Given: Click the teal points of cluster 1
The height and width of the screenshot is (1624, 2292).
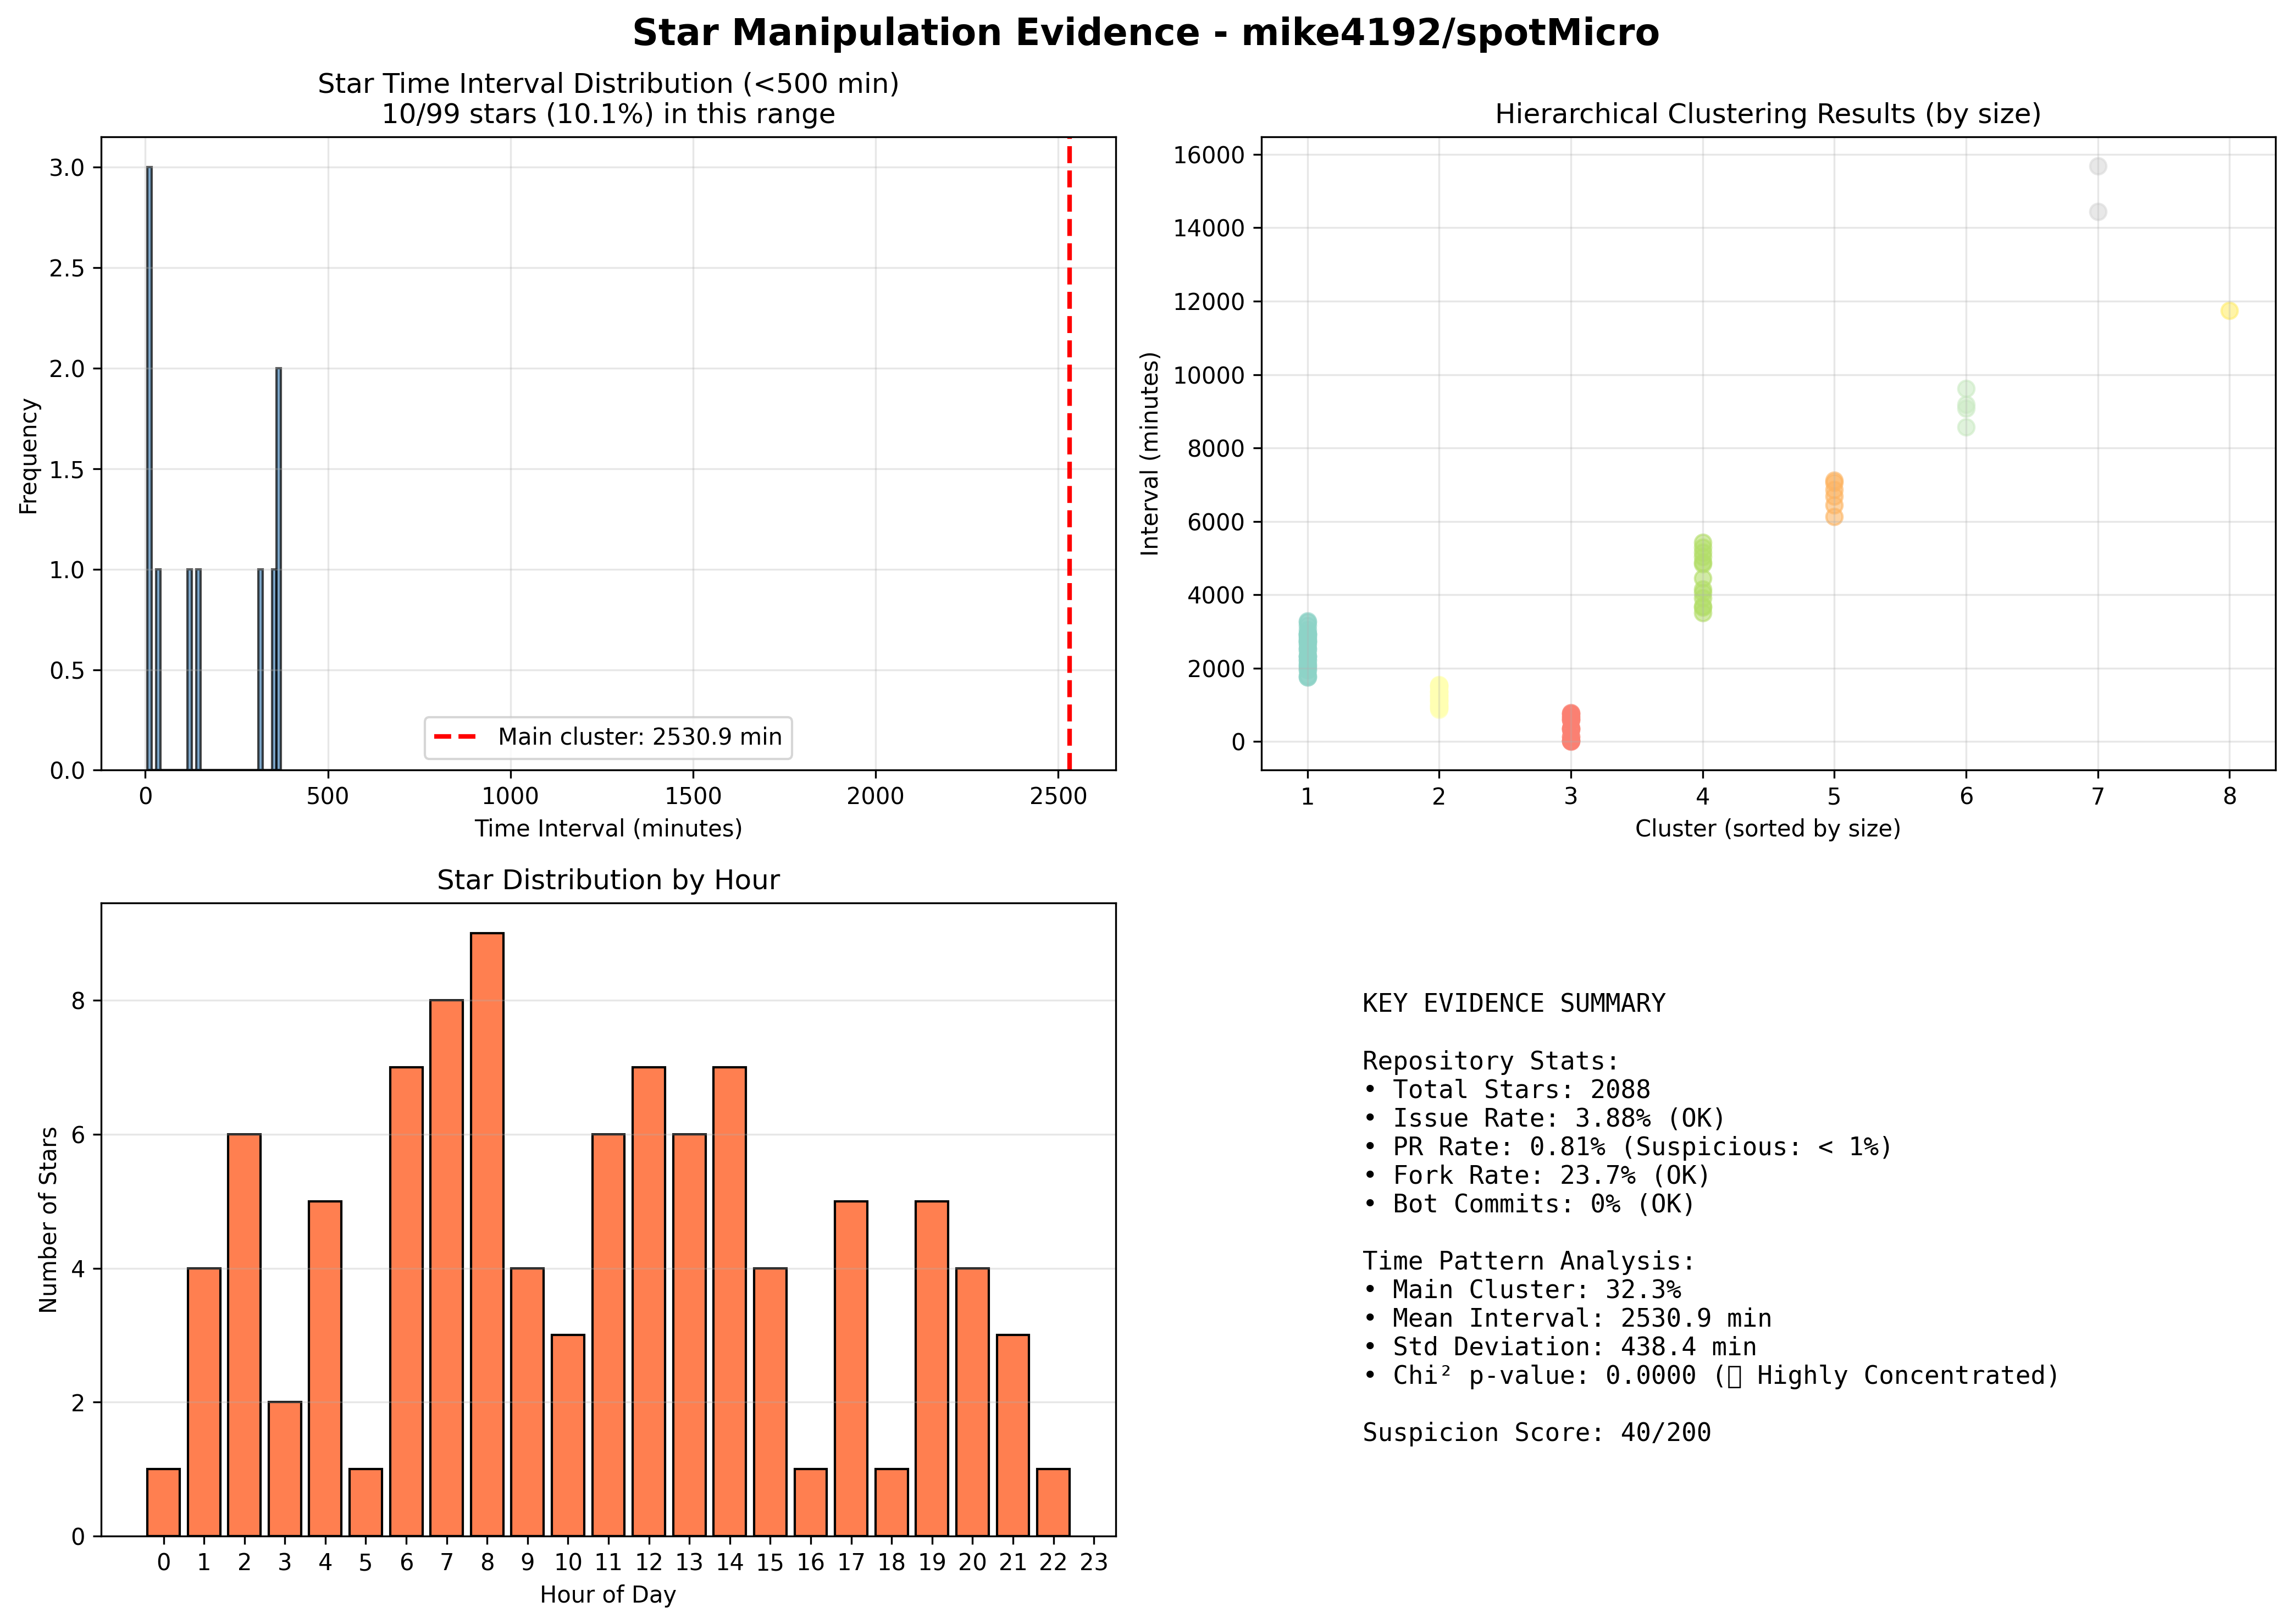Looking at the screenshot, I should click(1307, 650).
